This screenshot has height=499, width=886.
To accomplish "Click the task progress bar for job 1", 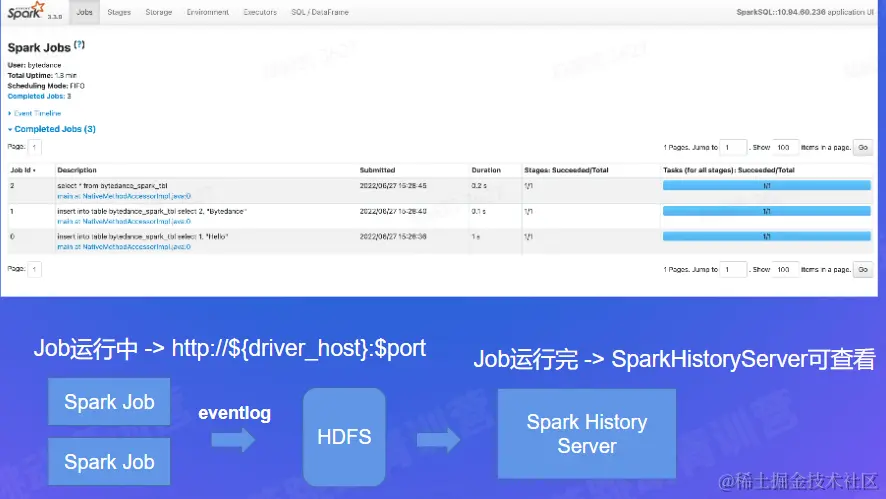I will click(766, 211).
